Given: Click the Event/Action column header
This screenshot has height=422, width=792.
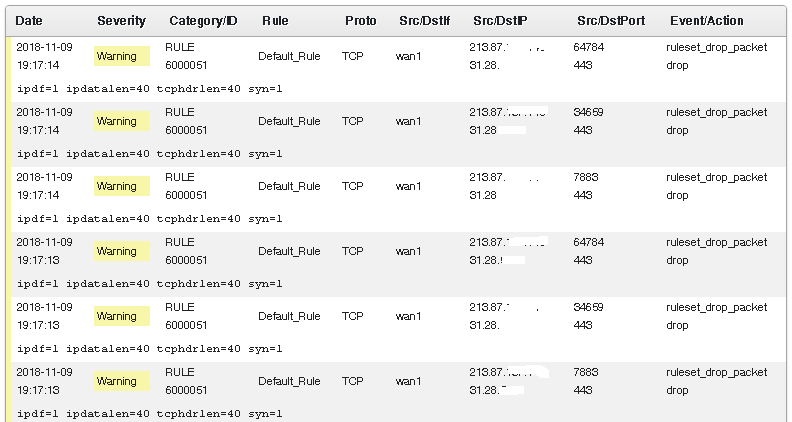Looking at the screenshot, I should [707, 20].
